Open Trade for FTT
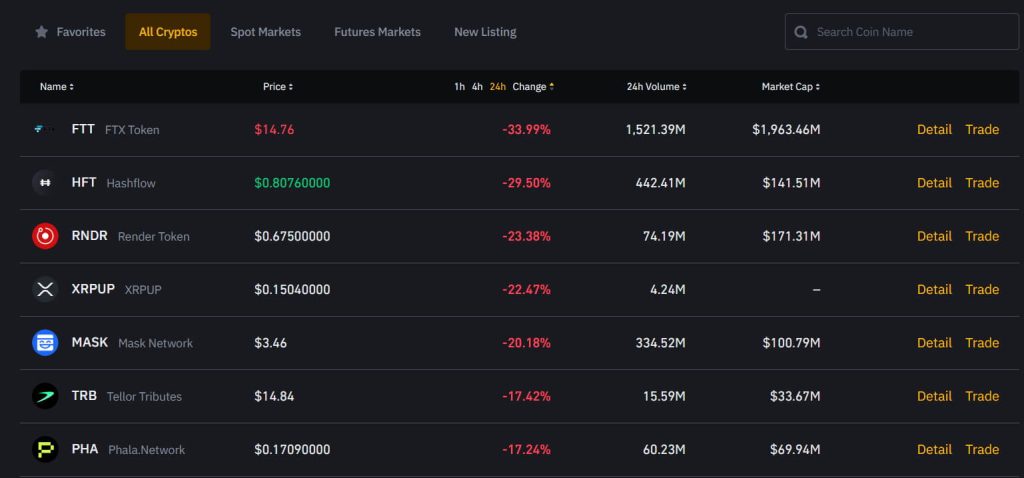 (x=982, y=129)
